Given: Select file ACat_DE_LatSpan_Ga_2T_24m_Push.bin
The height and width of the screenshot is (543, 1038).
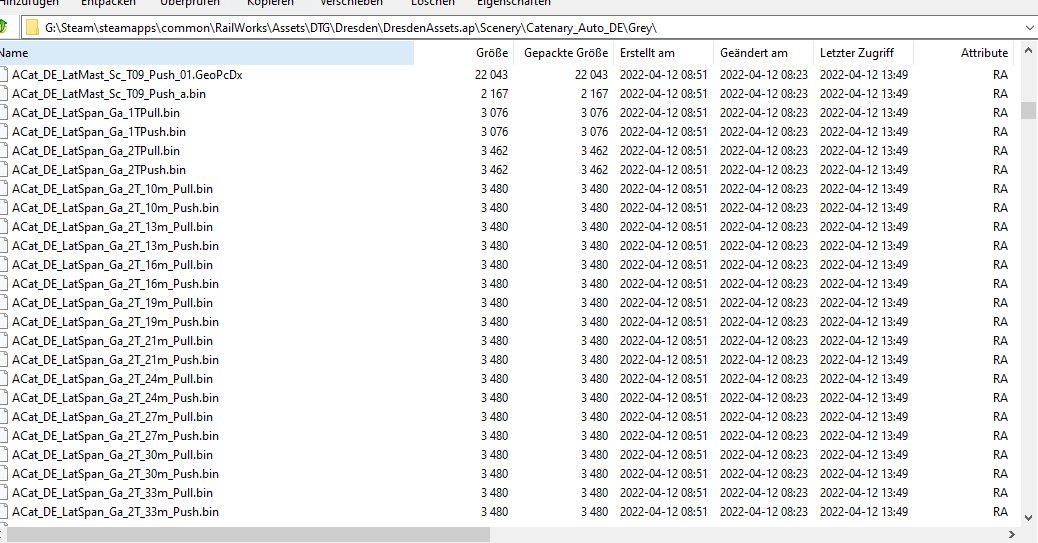Looking at the screenshot, I should [115, 398].
